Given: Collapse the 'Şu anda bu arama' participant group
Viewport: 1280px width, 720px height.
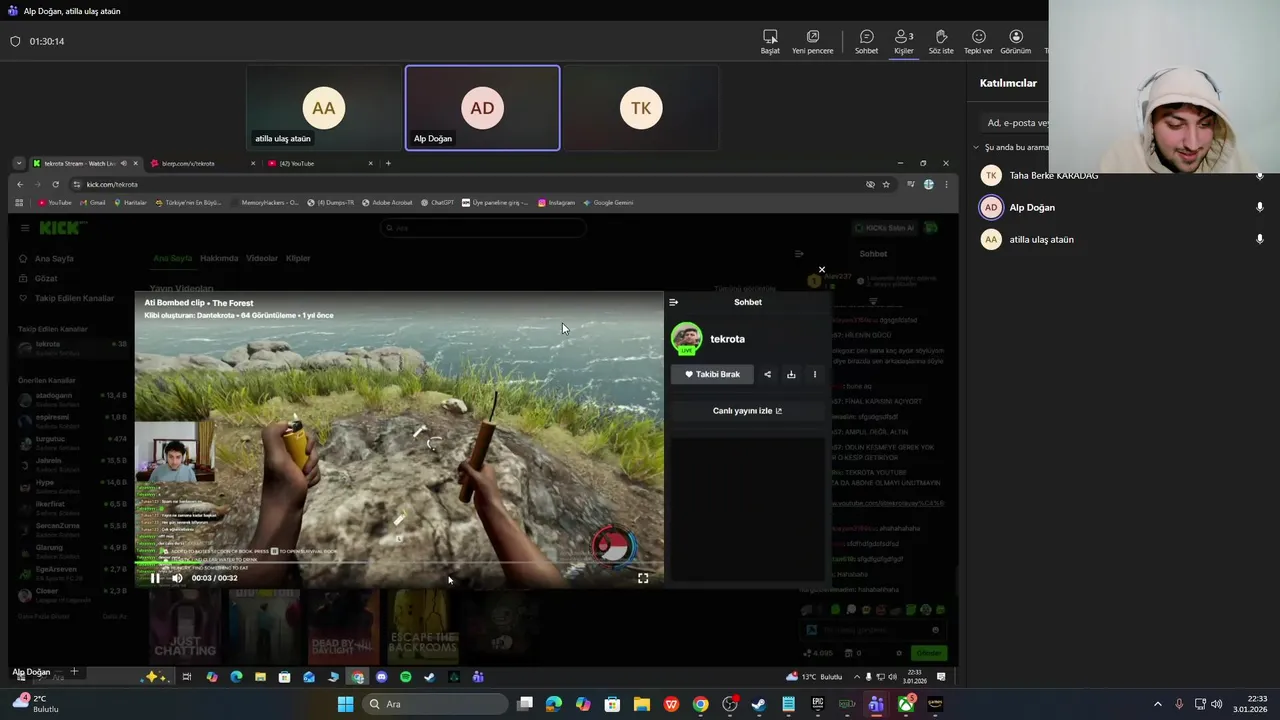Looking at the screenshot, I should tap(976, 147).
